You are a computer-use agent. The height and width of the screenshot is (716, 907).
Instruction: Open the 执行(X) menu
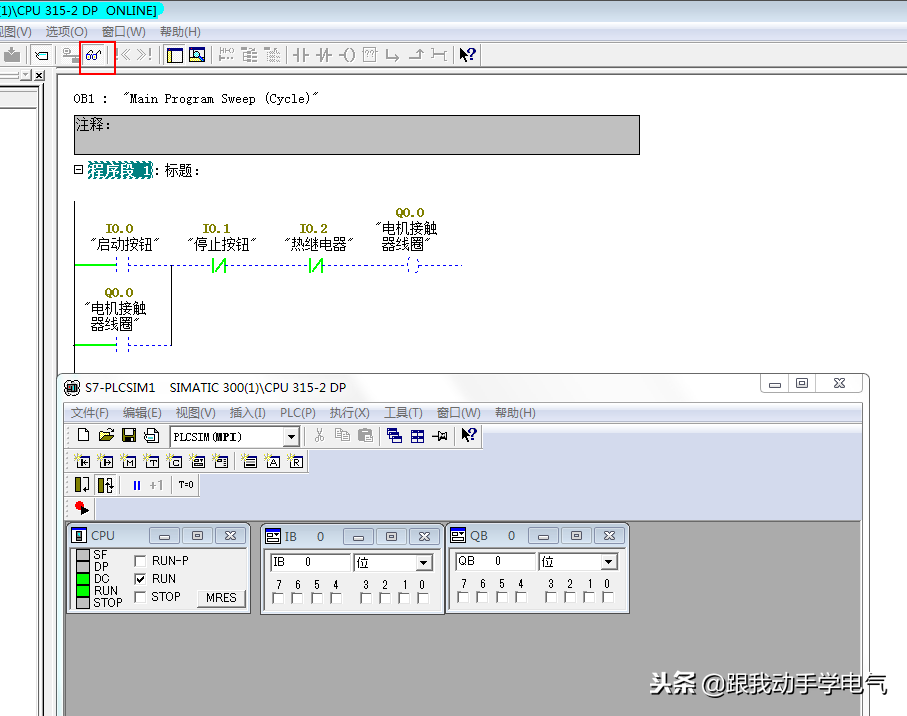click(349, 413)
